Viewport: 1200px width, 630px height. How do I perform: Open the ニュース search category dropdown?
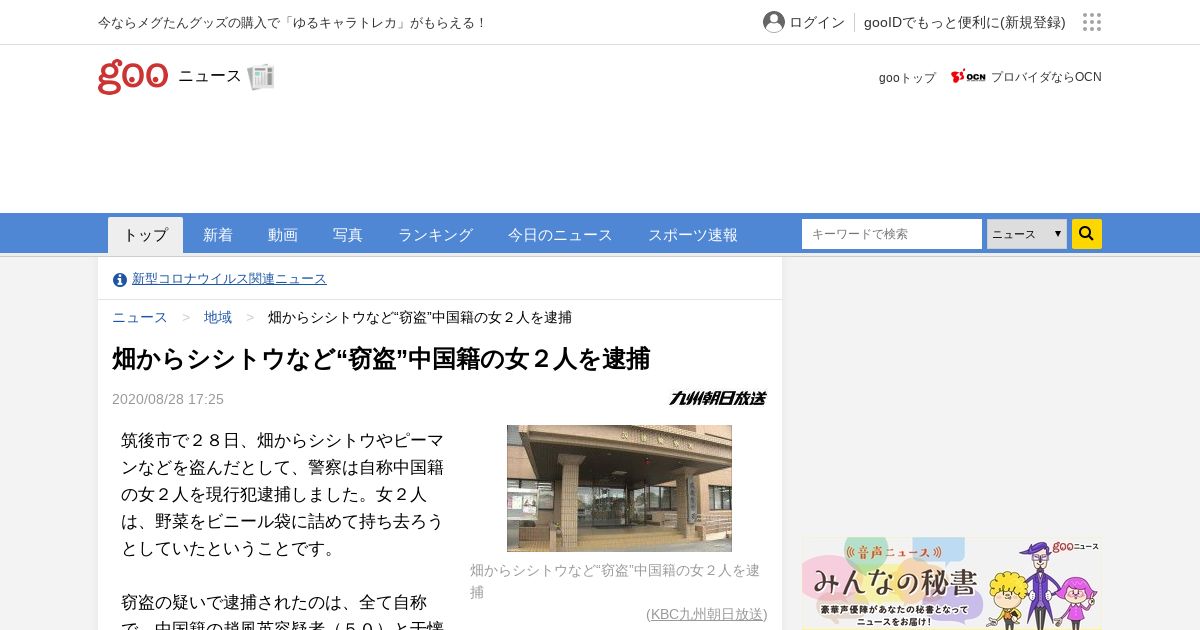pos(1027,234)
